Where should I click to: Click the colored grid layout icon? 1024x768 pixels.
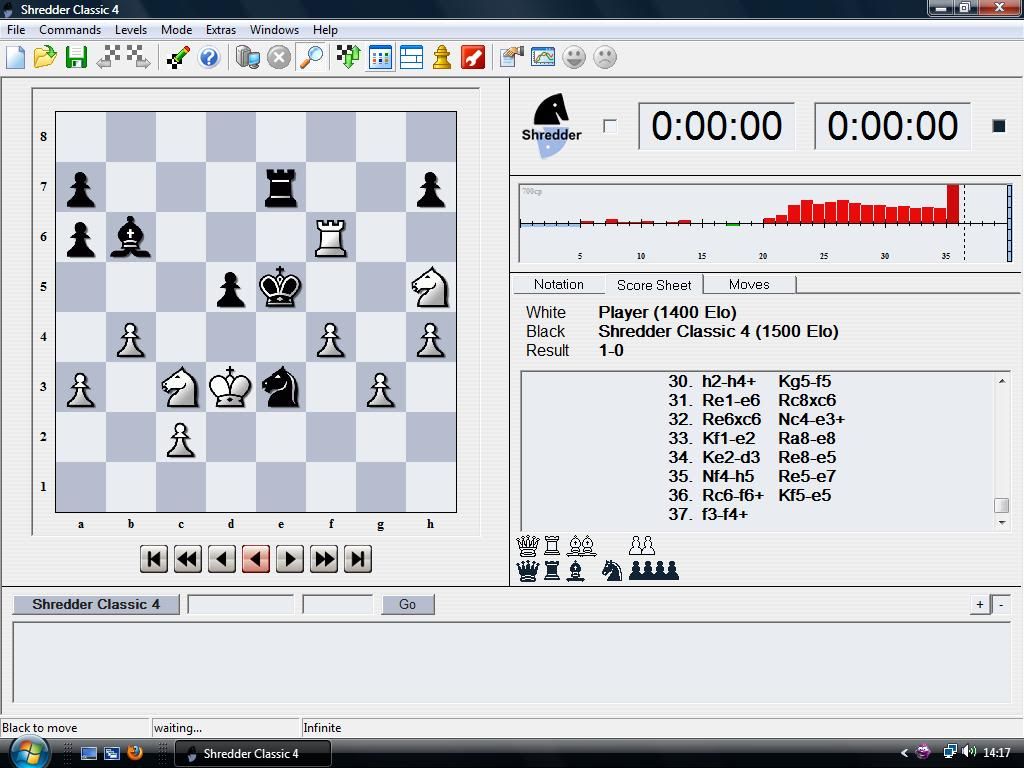click(x=380, y=57)
